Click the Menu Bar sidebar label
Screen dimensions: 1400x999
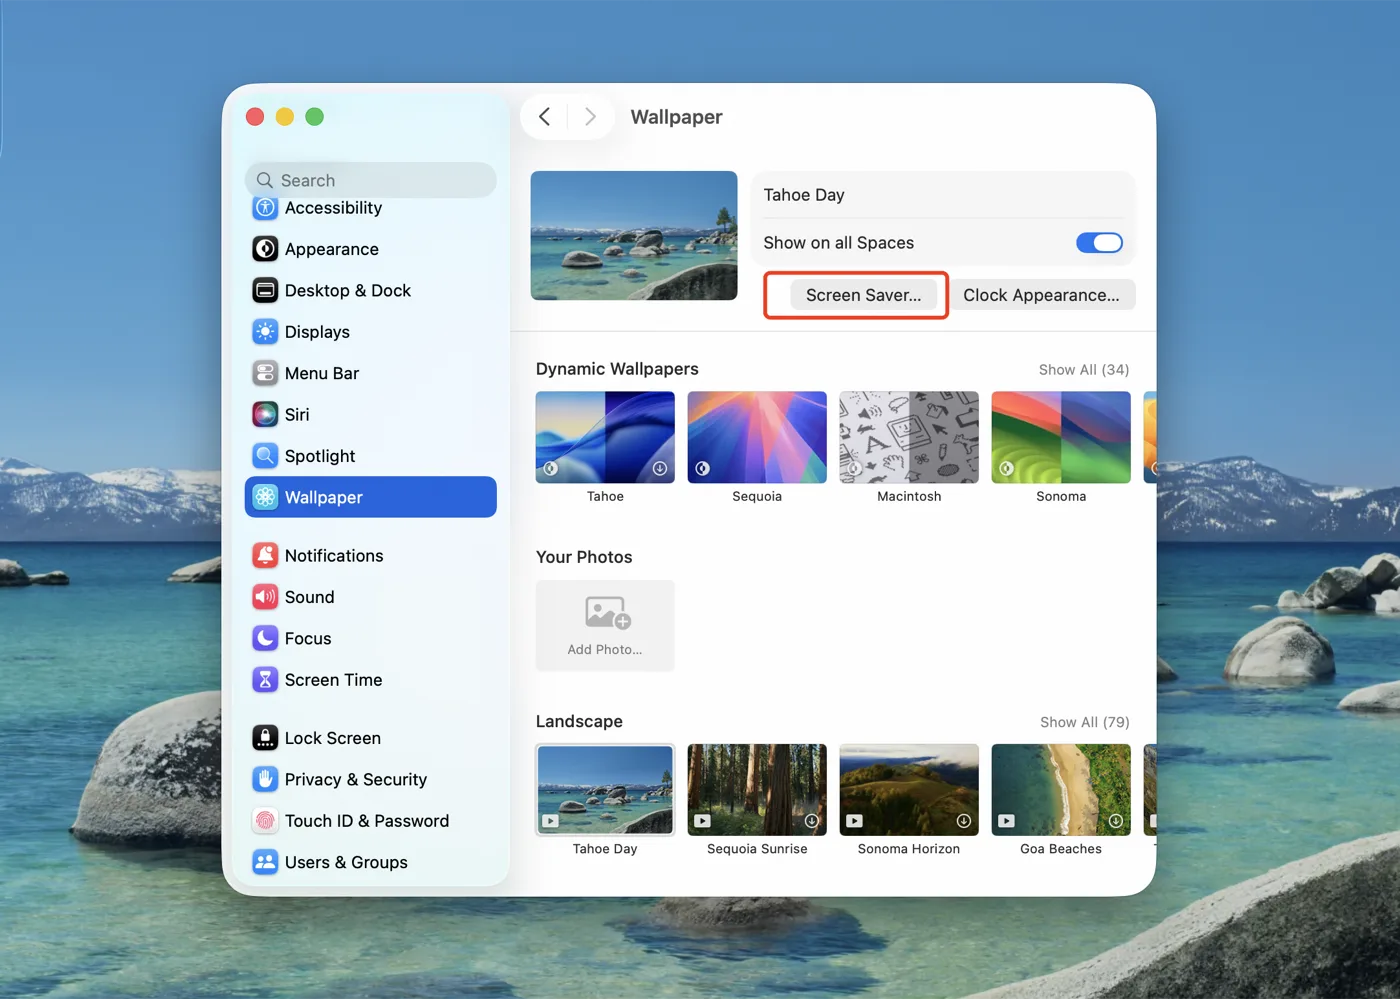322,373
